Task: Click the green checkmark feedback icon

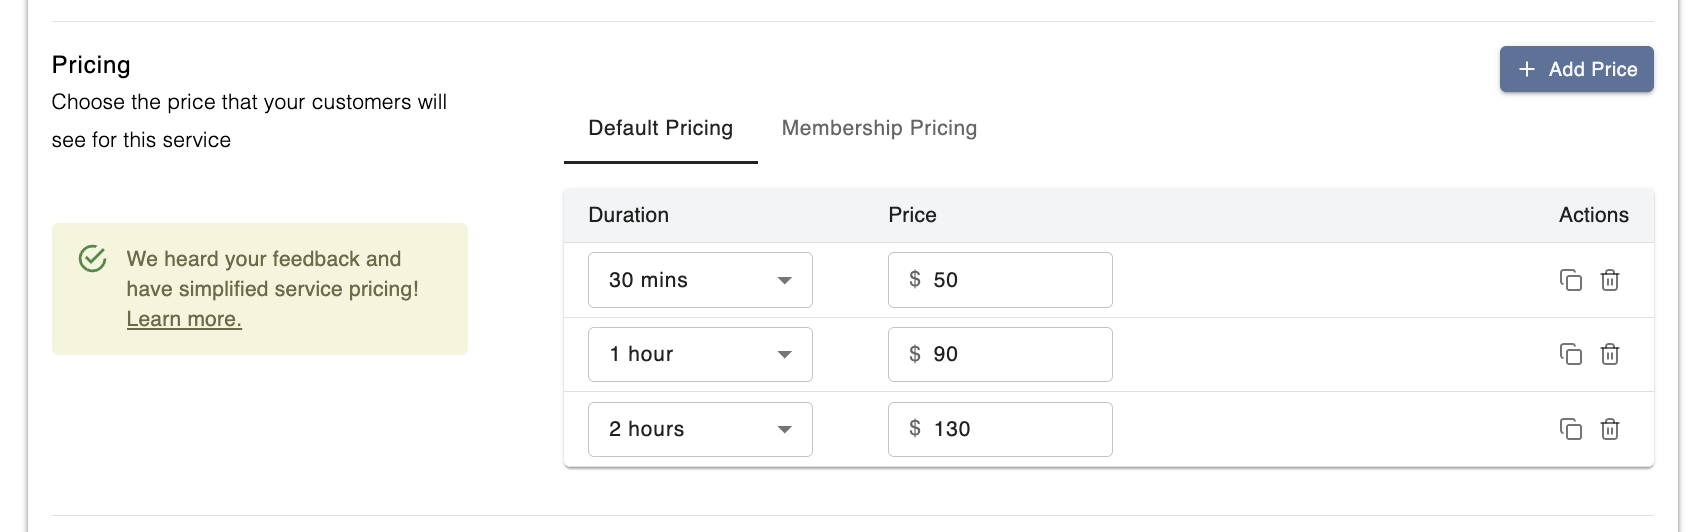Action: 93,259
